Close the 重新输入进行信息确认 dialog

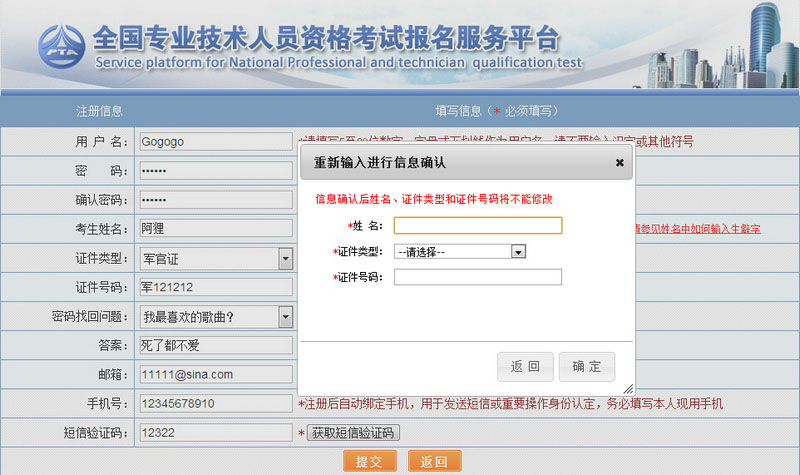[x=619, y=162]
